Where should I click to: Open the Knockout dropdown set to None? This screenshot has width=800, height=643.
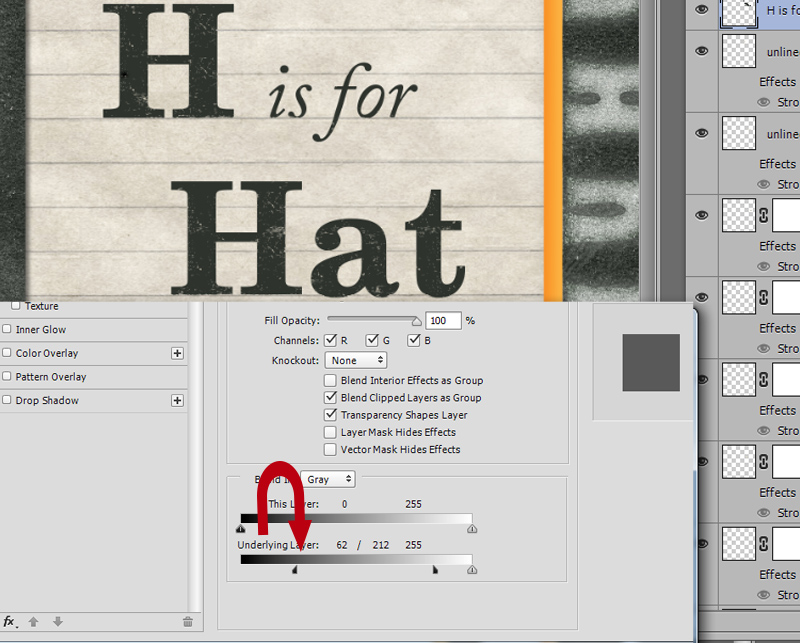(x=356, y=360)
